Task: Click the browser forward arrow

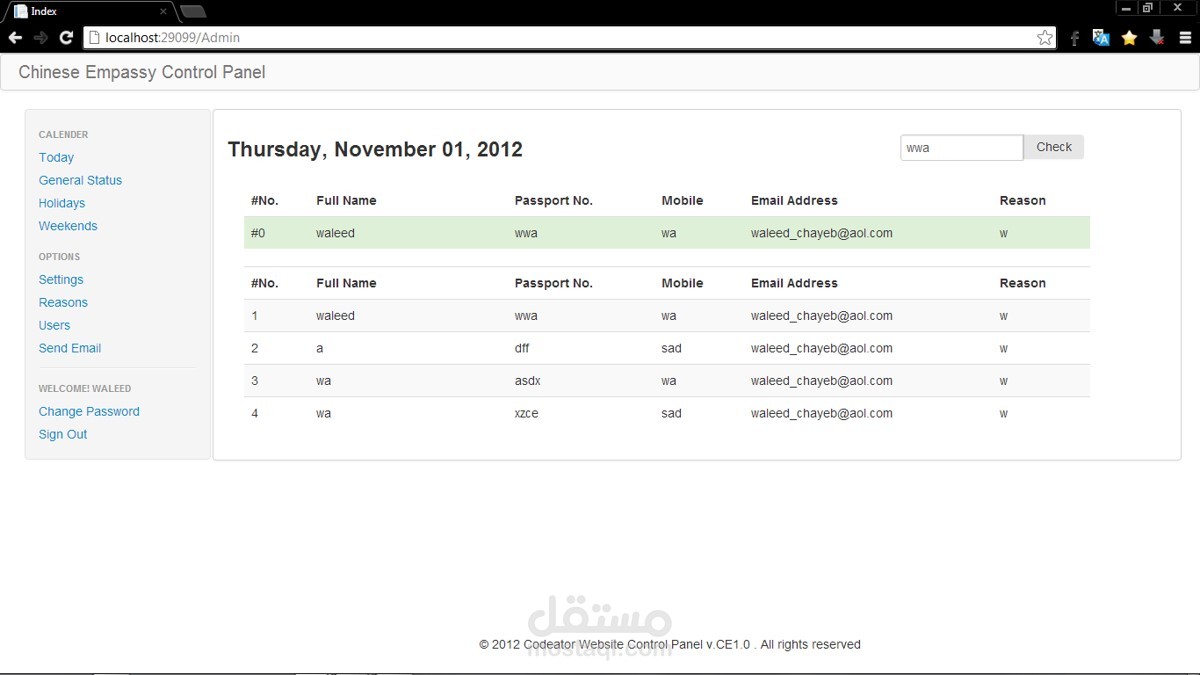Action: coord(41,38)
